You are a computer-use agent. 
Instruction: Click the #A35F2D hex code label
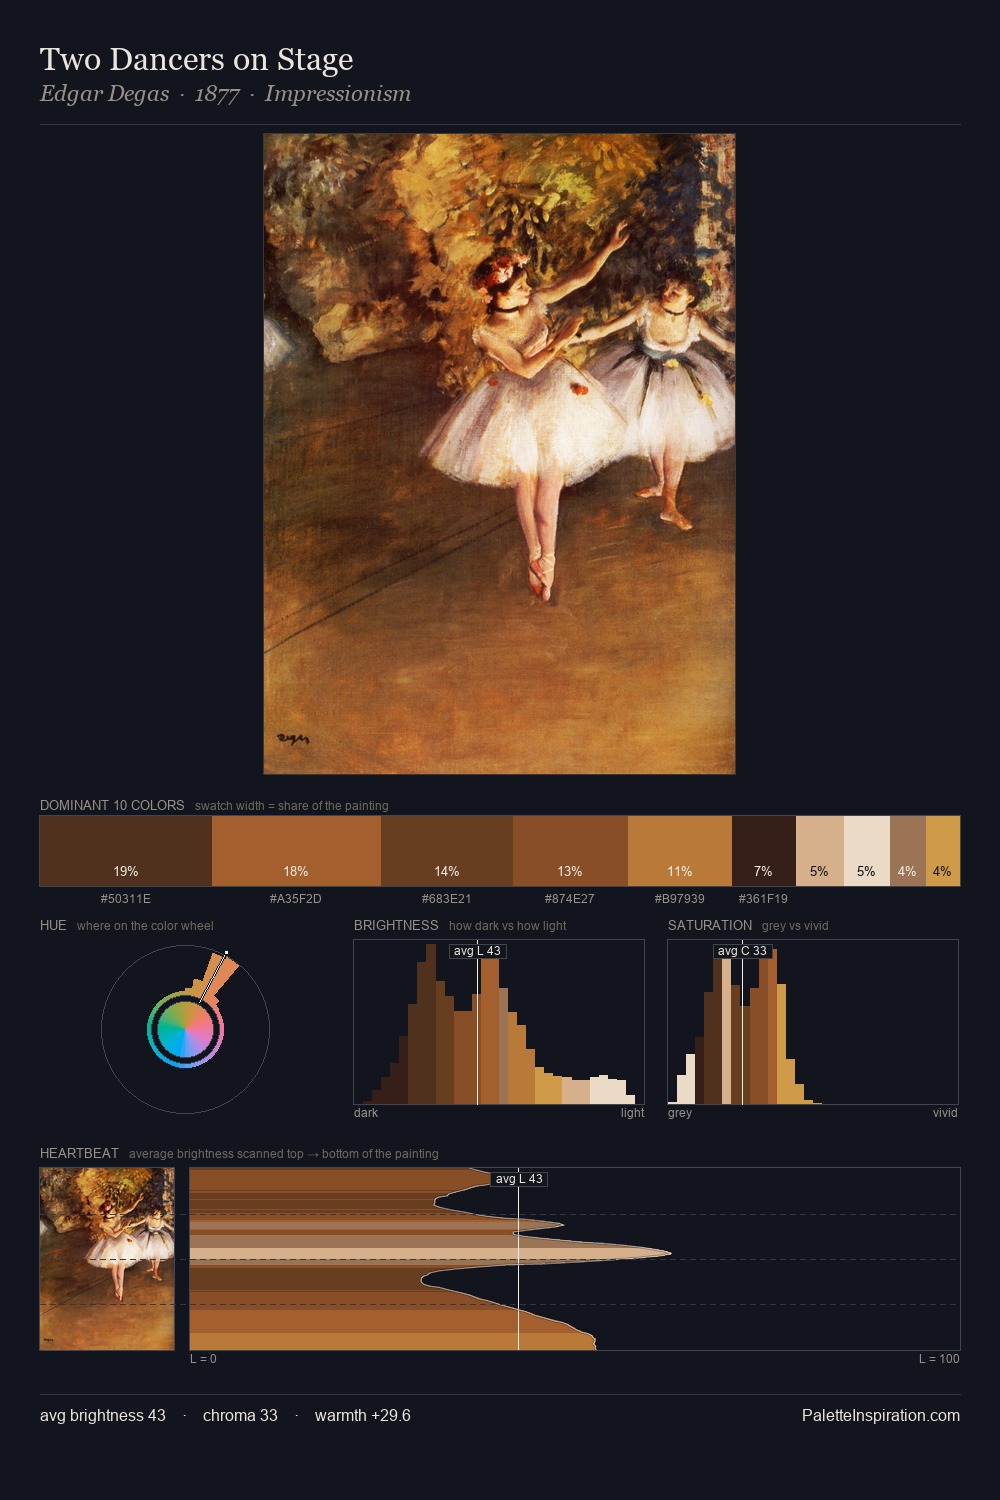coord(296,899)
